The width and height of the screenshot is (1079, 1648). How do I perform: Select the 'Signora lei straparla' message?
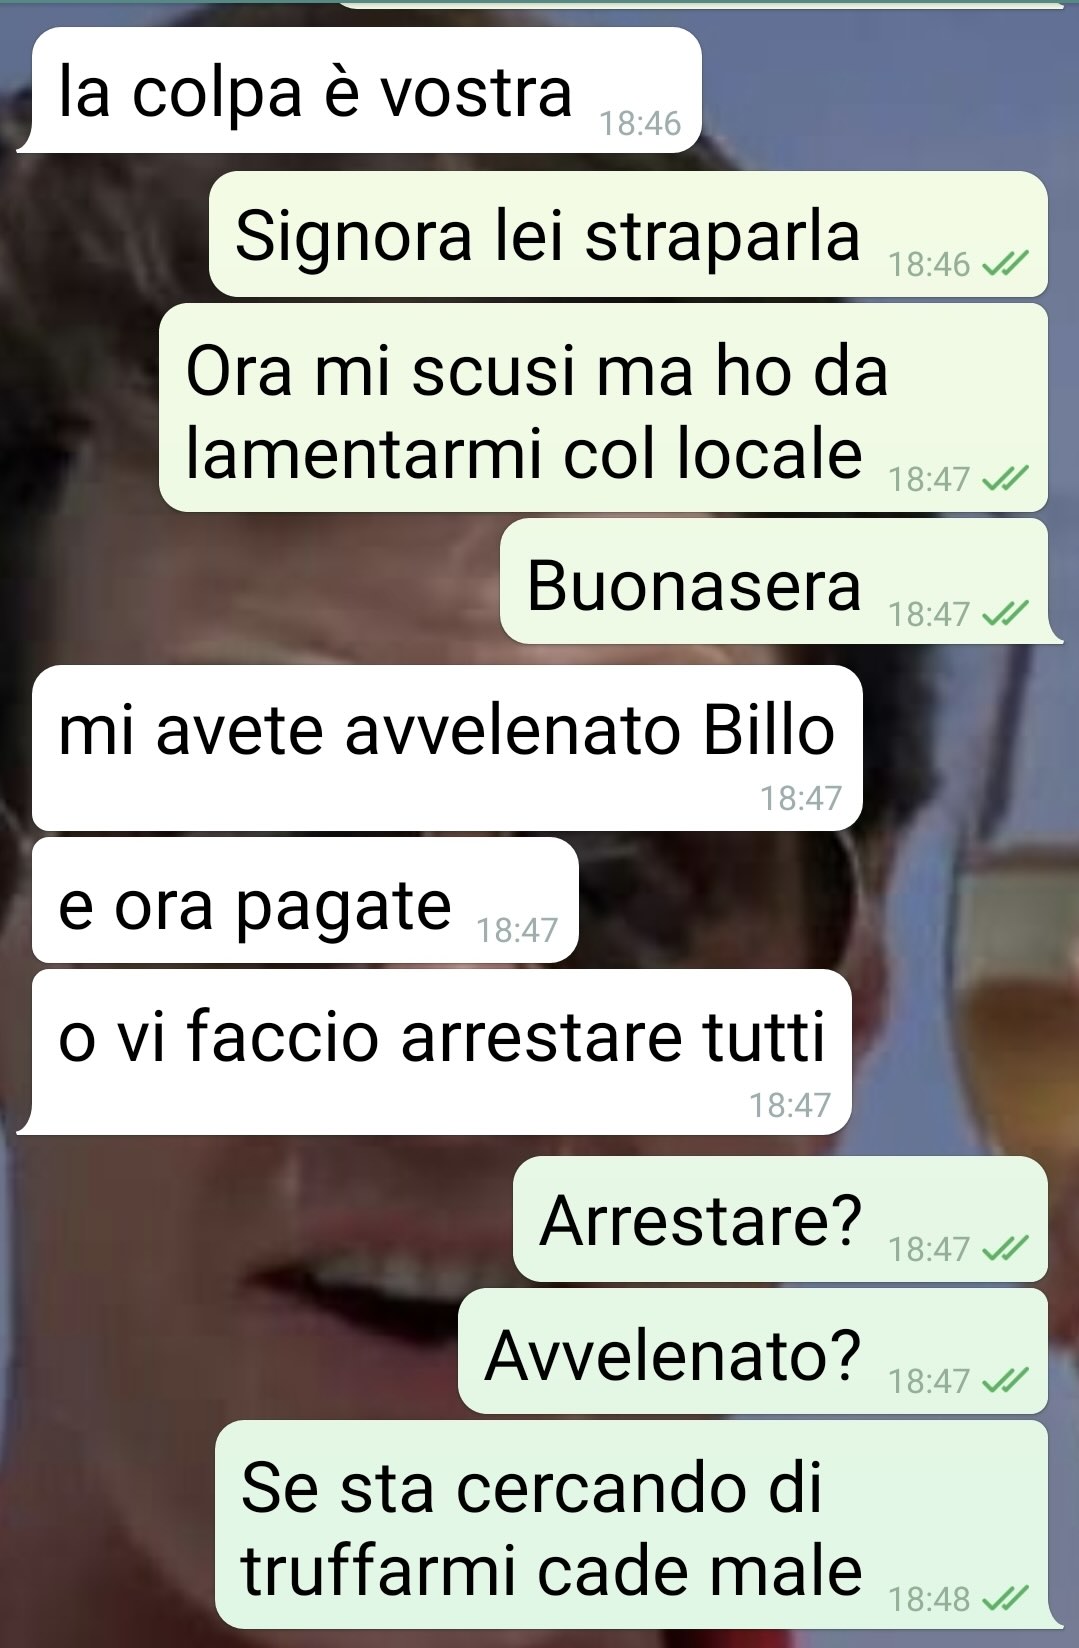628,234
